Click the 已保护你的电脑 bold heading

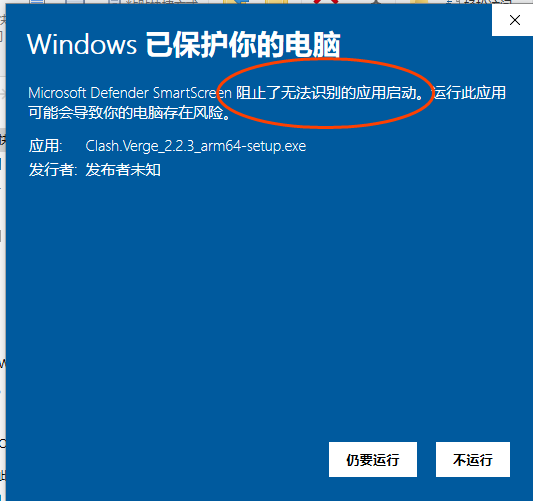click(x=243, y=45)
